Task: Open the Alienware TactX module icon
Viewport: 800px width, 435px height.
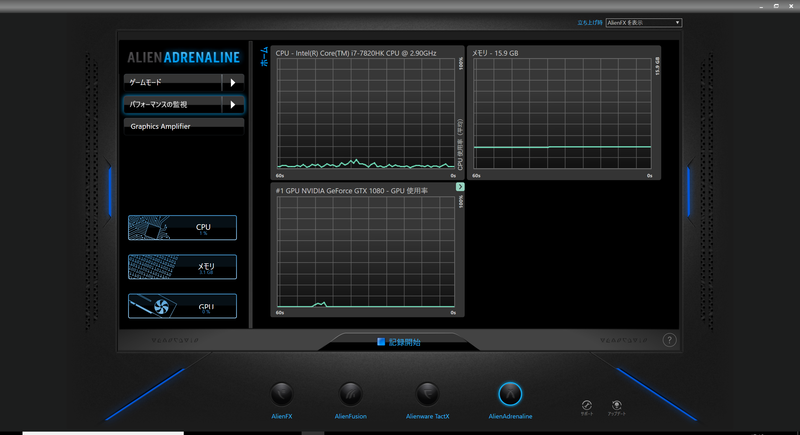Action: (427, 394)
